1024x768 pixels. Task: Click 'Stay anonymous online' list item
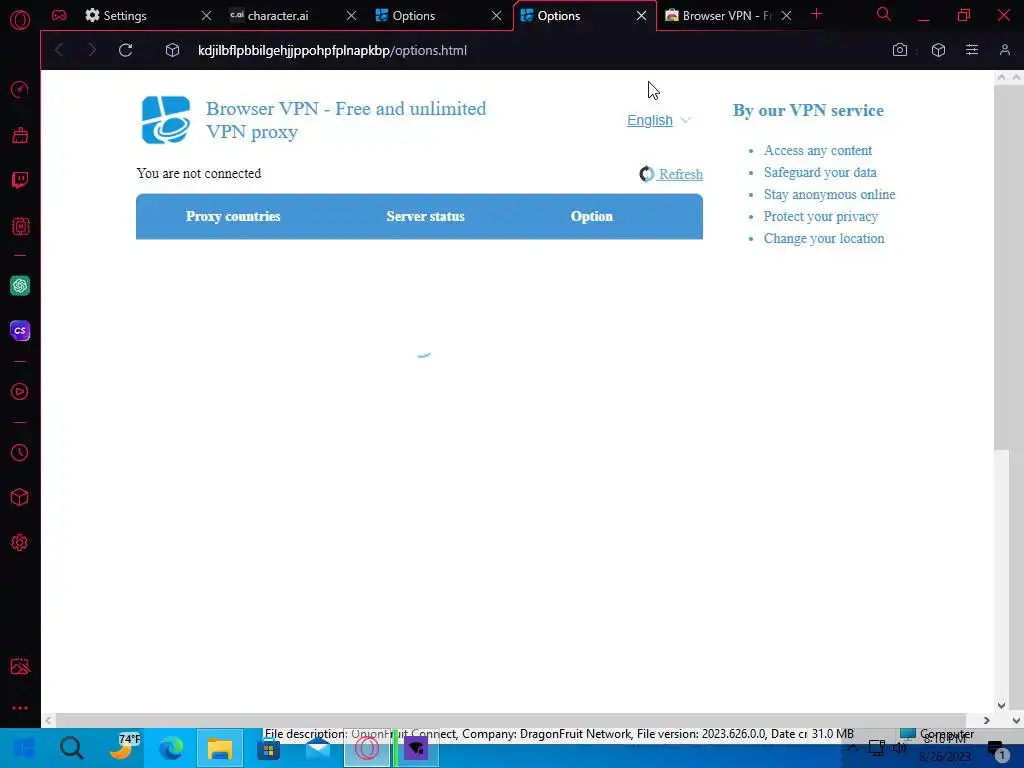click(829, 195)
